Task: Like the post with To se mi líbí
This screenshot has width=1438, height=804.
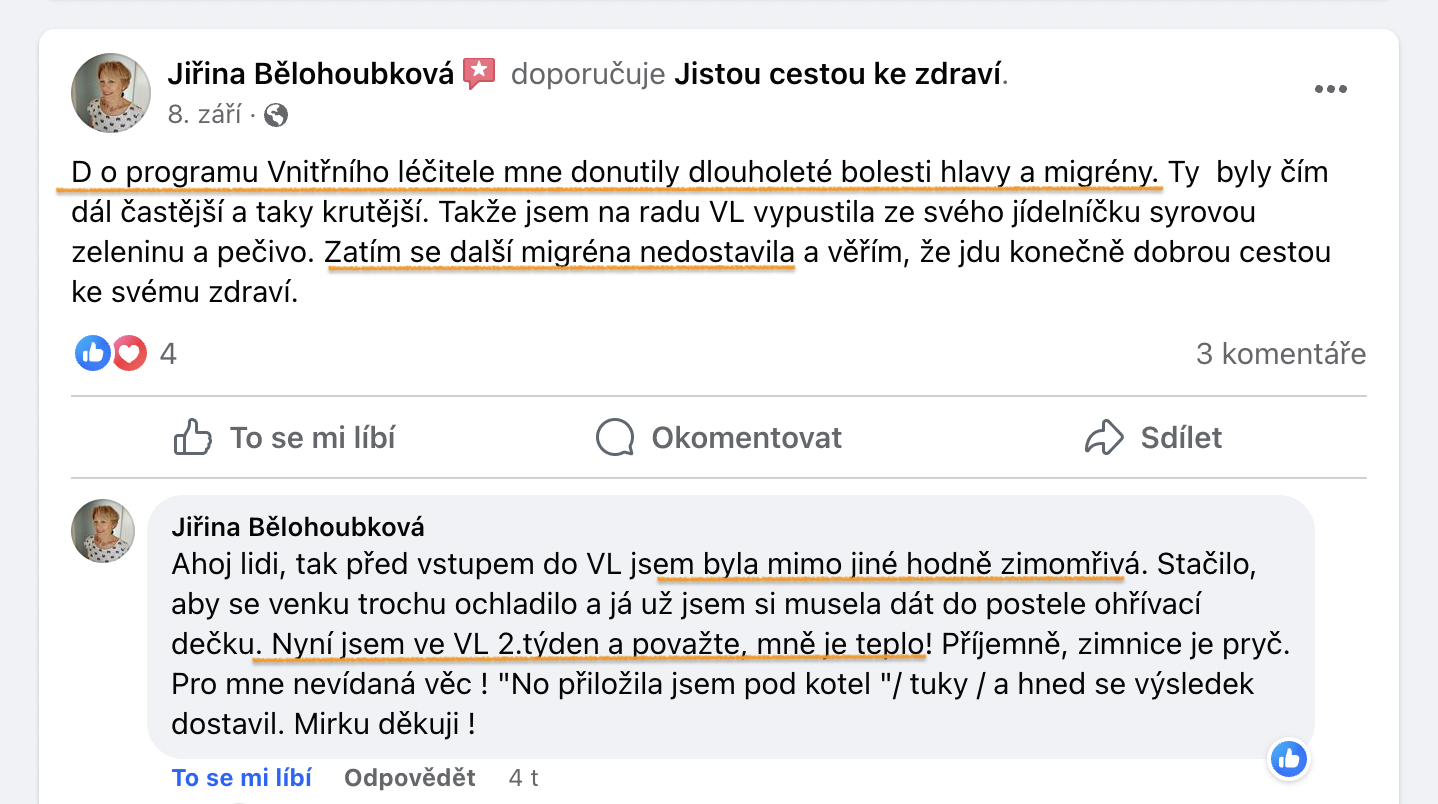Action: (x=285, y=437)
